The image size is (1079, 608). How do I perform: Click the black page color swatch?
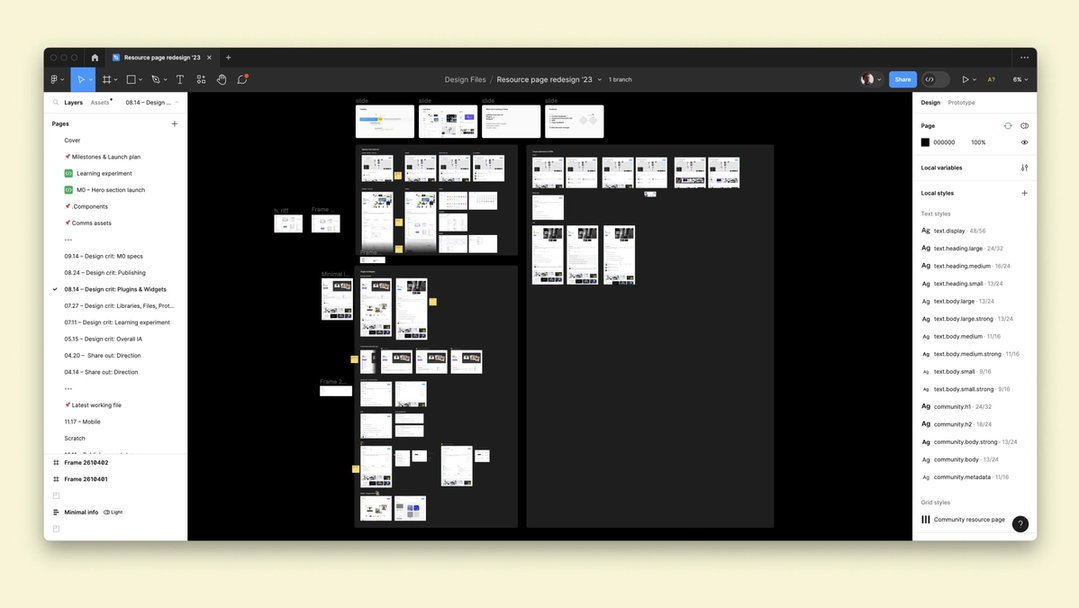point(925,142)
